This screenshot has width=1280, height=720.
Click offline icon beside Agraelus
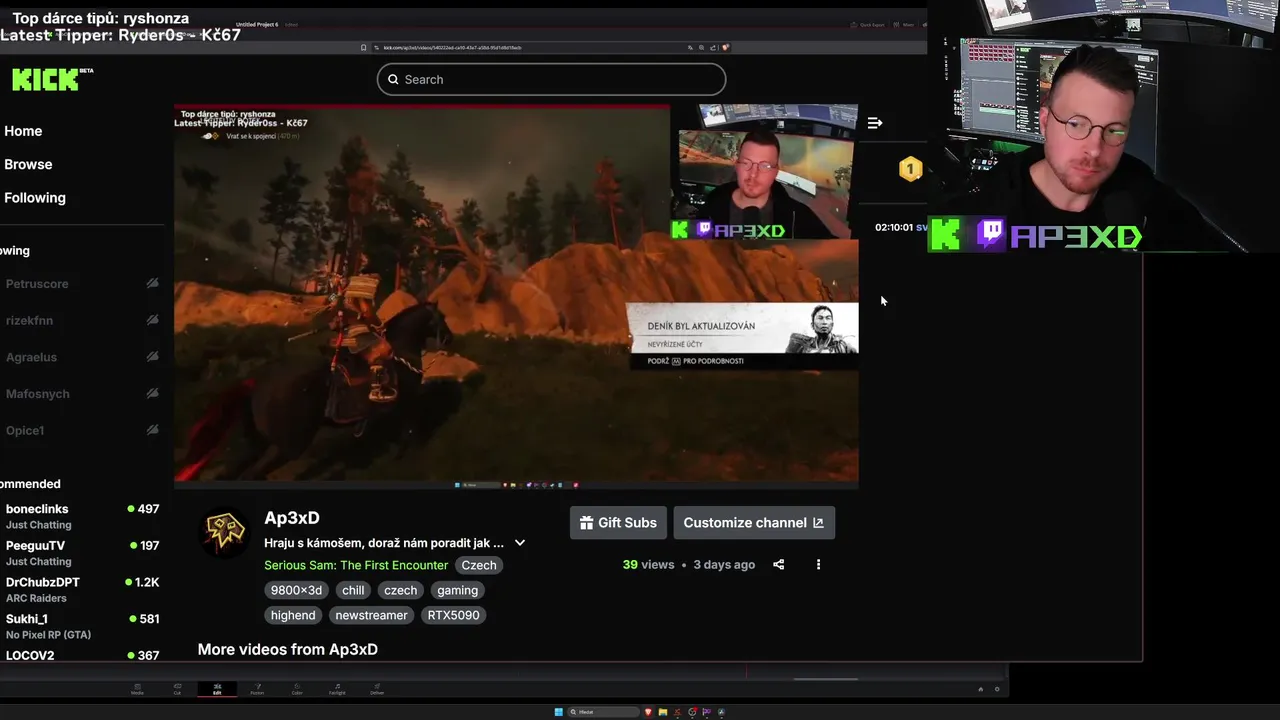click(x=152, y=356)
